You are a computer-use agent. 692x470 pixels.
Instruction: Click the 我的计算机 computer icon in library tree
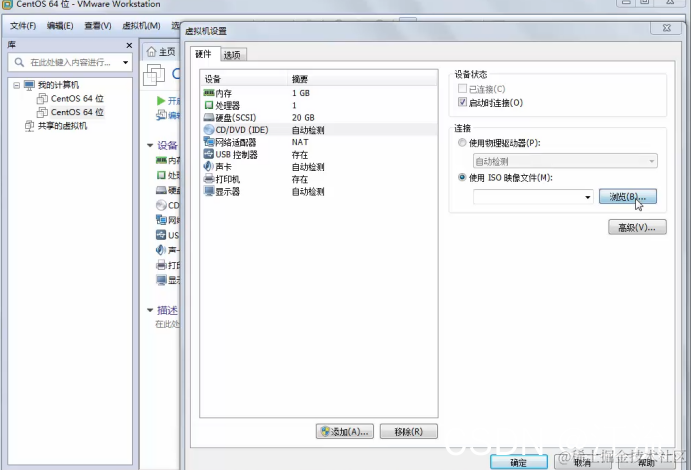(29, 85)
